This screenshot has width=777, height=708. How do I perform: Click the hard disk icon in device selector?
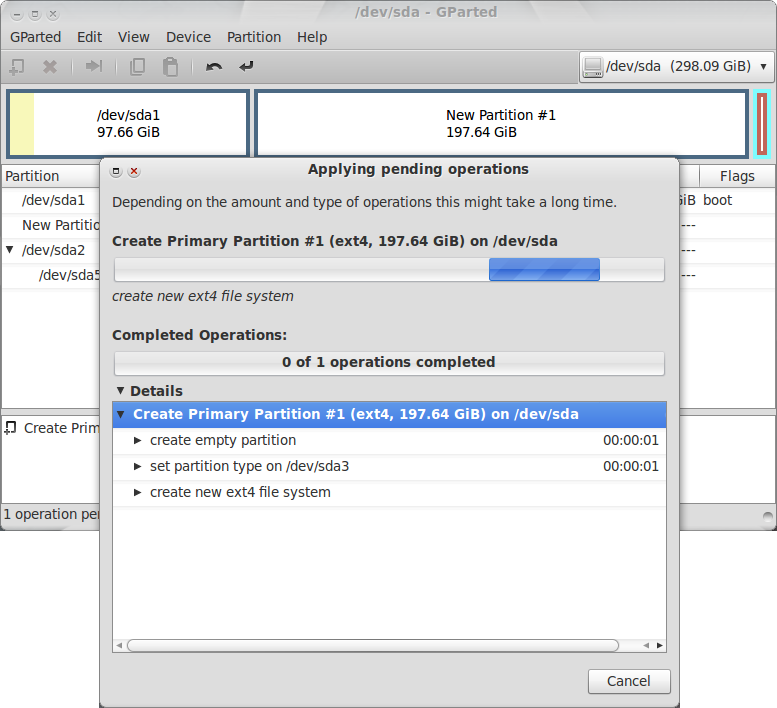pos(593,67)
